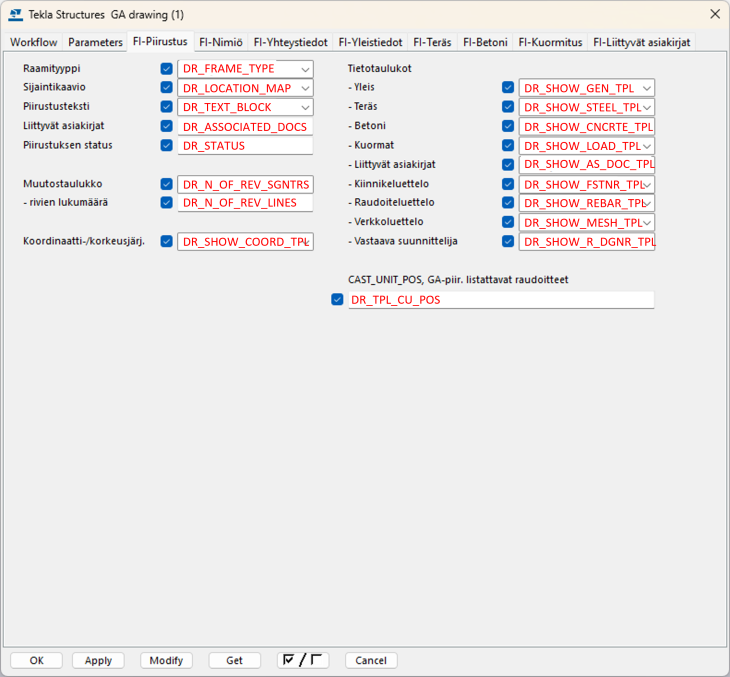730x677 pixels.
Task: Click the Modify button
Action: (166, 660)
